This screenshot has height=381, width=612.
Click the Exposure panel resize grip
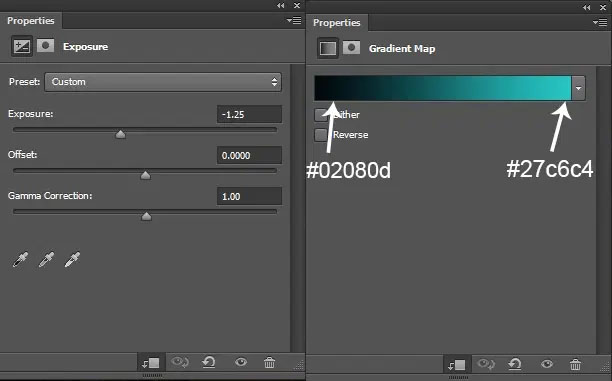[x=299, y=365]
